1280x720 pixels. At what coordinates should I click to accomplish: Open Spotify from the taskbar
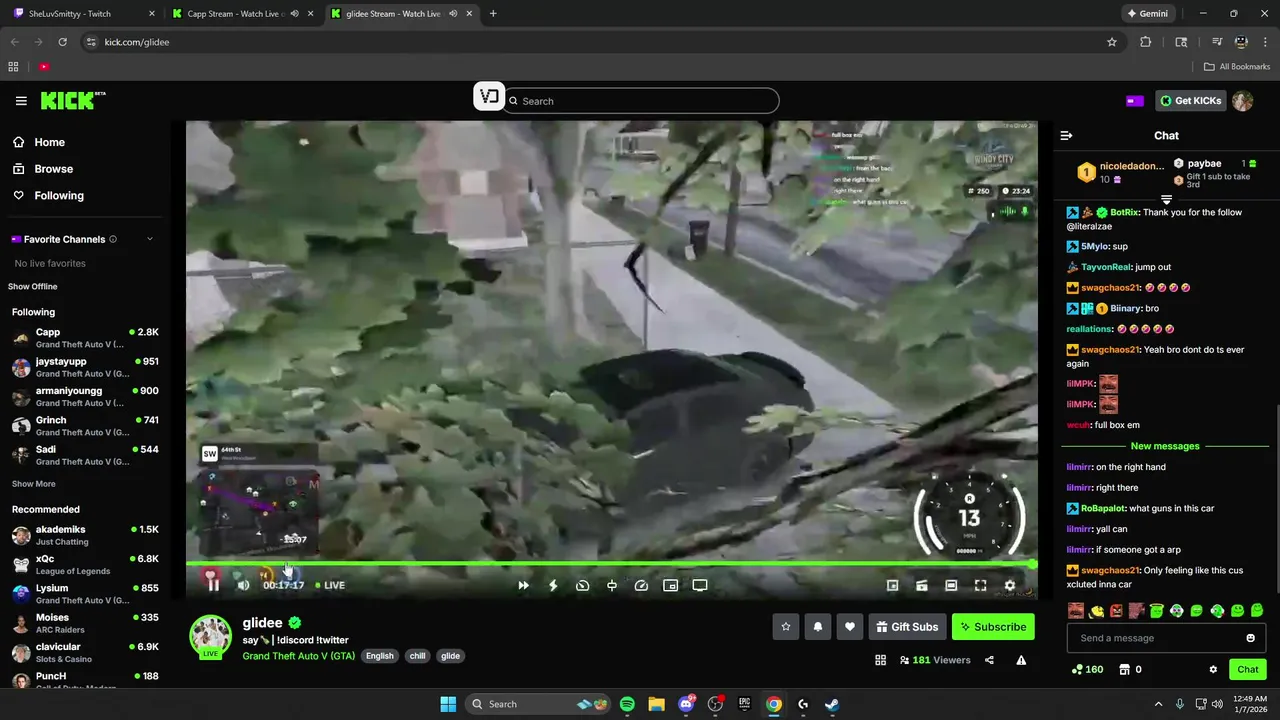click(627, 704)
